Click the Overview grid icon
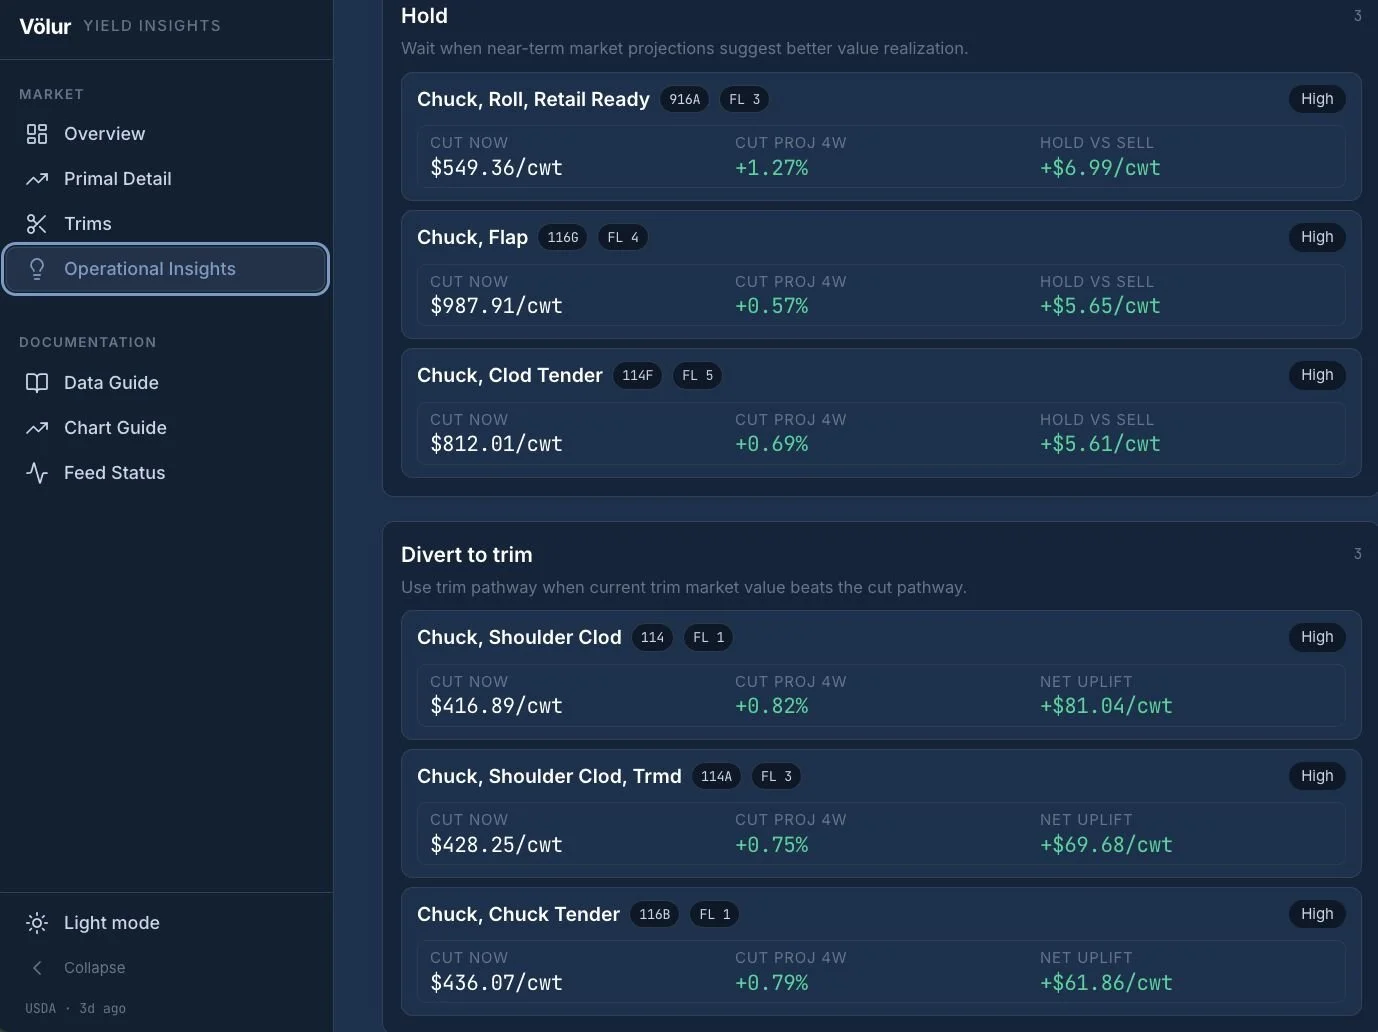This screenshot has height=1032, width=1378. 37,134
